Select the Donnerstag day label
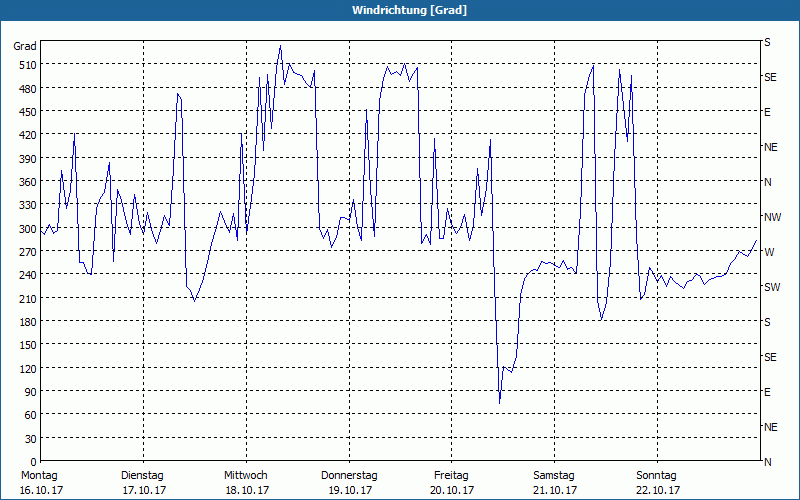800x500 pixels. click(x=349, y=476)
